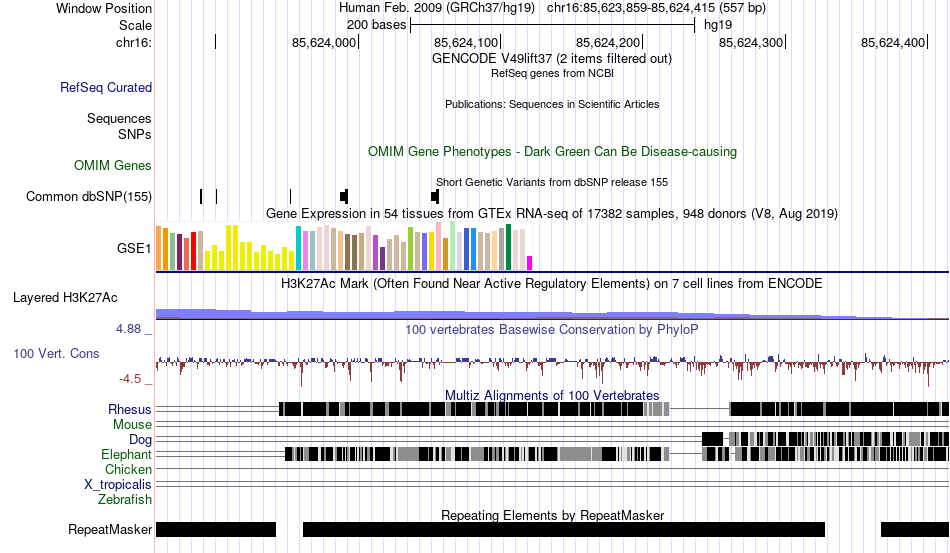Open the H3K27Ac Mark ENCODE track title
The height and width of the screenshot is (553, 950).
click(552, 283)
